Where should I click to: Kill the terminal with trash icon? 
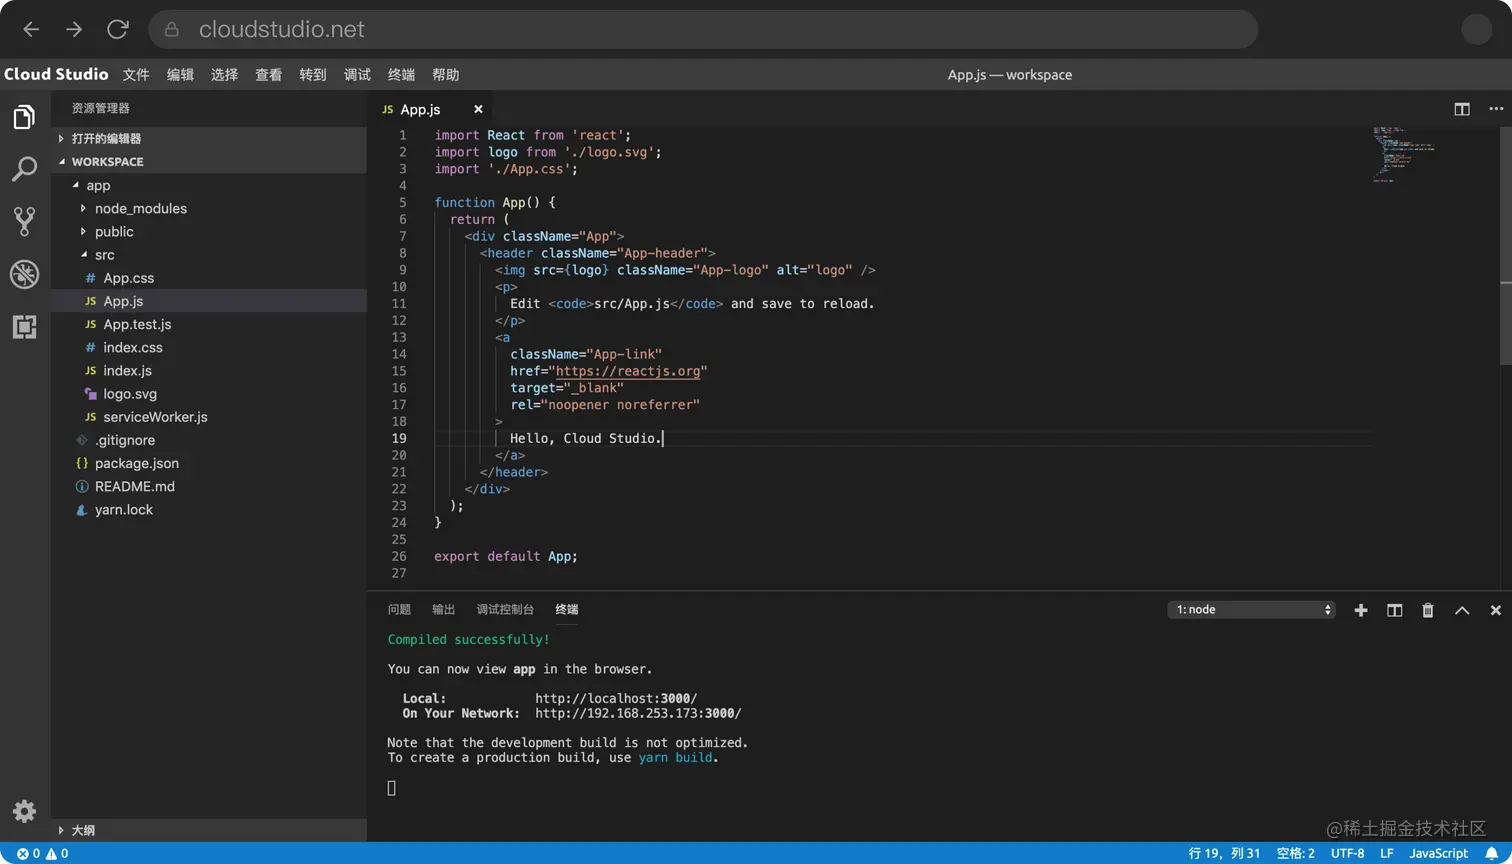tap(1428, 610)
